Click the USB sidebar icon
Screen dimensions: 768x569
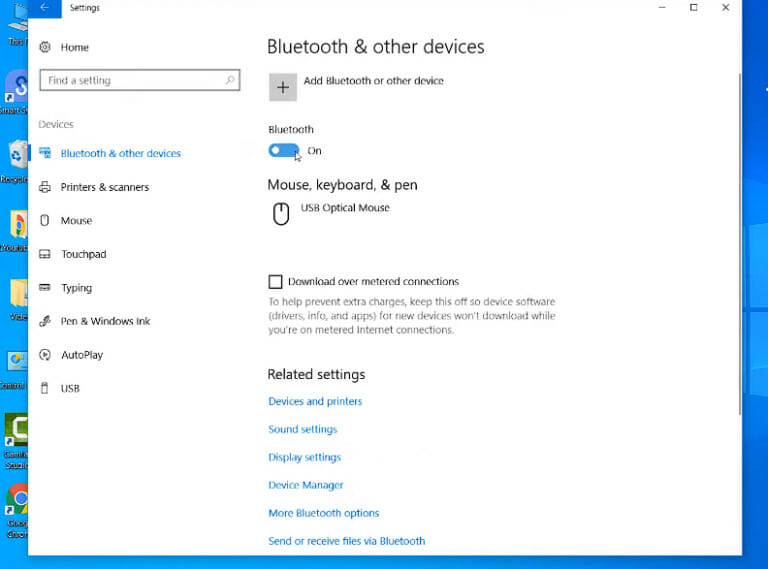pyautogui.click(x=45, y=388)
